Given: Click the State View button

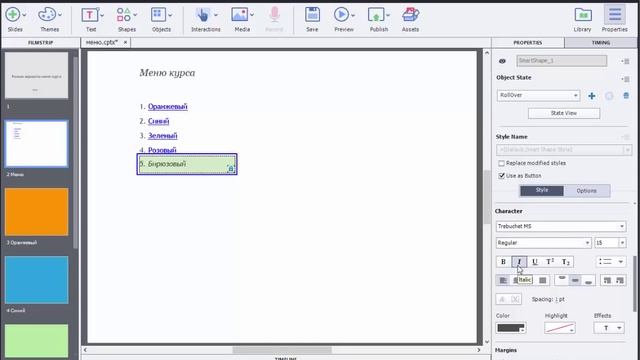Looking at the screenshot, I should click(564, 113).
